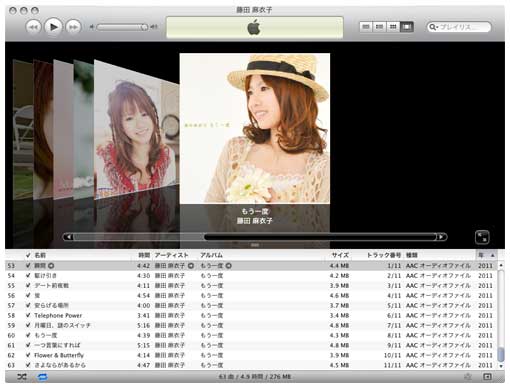Image resolution: width=510 pixels, height=388 pixels.
Task: Click the down arrow of the list scrollbar
Action: click(x=501, y=366)
